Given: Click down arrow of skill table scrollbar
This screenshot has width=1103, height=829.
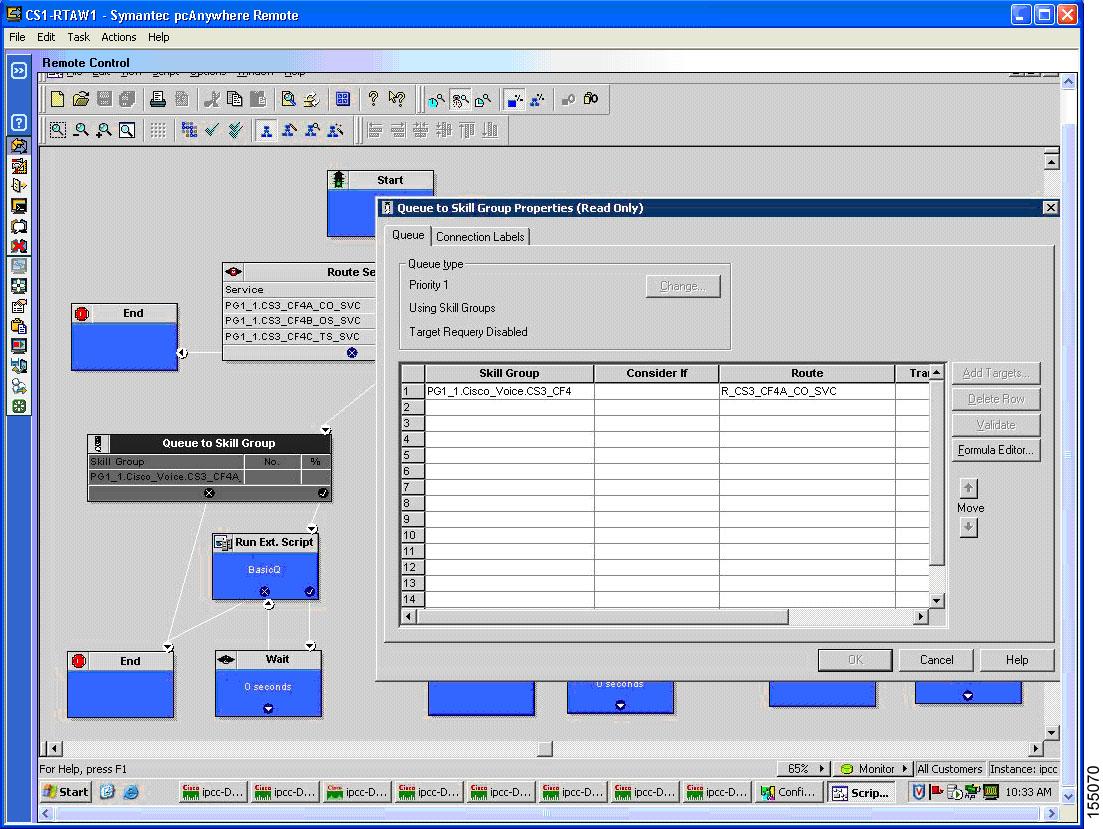Looking at the screenshot, I should [936, 600].
